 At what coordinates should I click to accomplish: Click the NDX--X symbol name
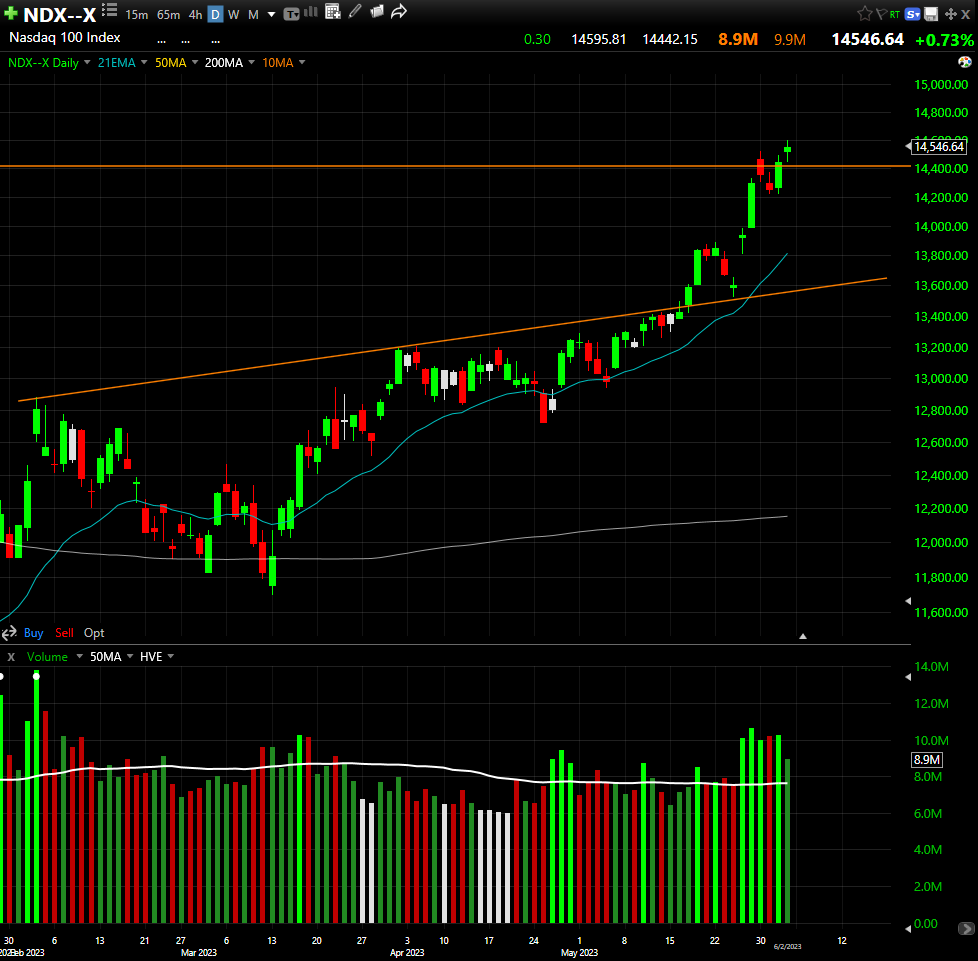pos(60,14)
